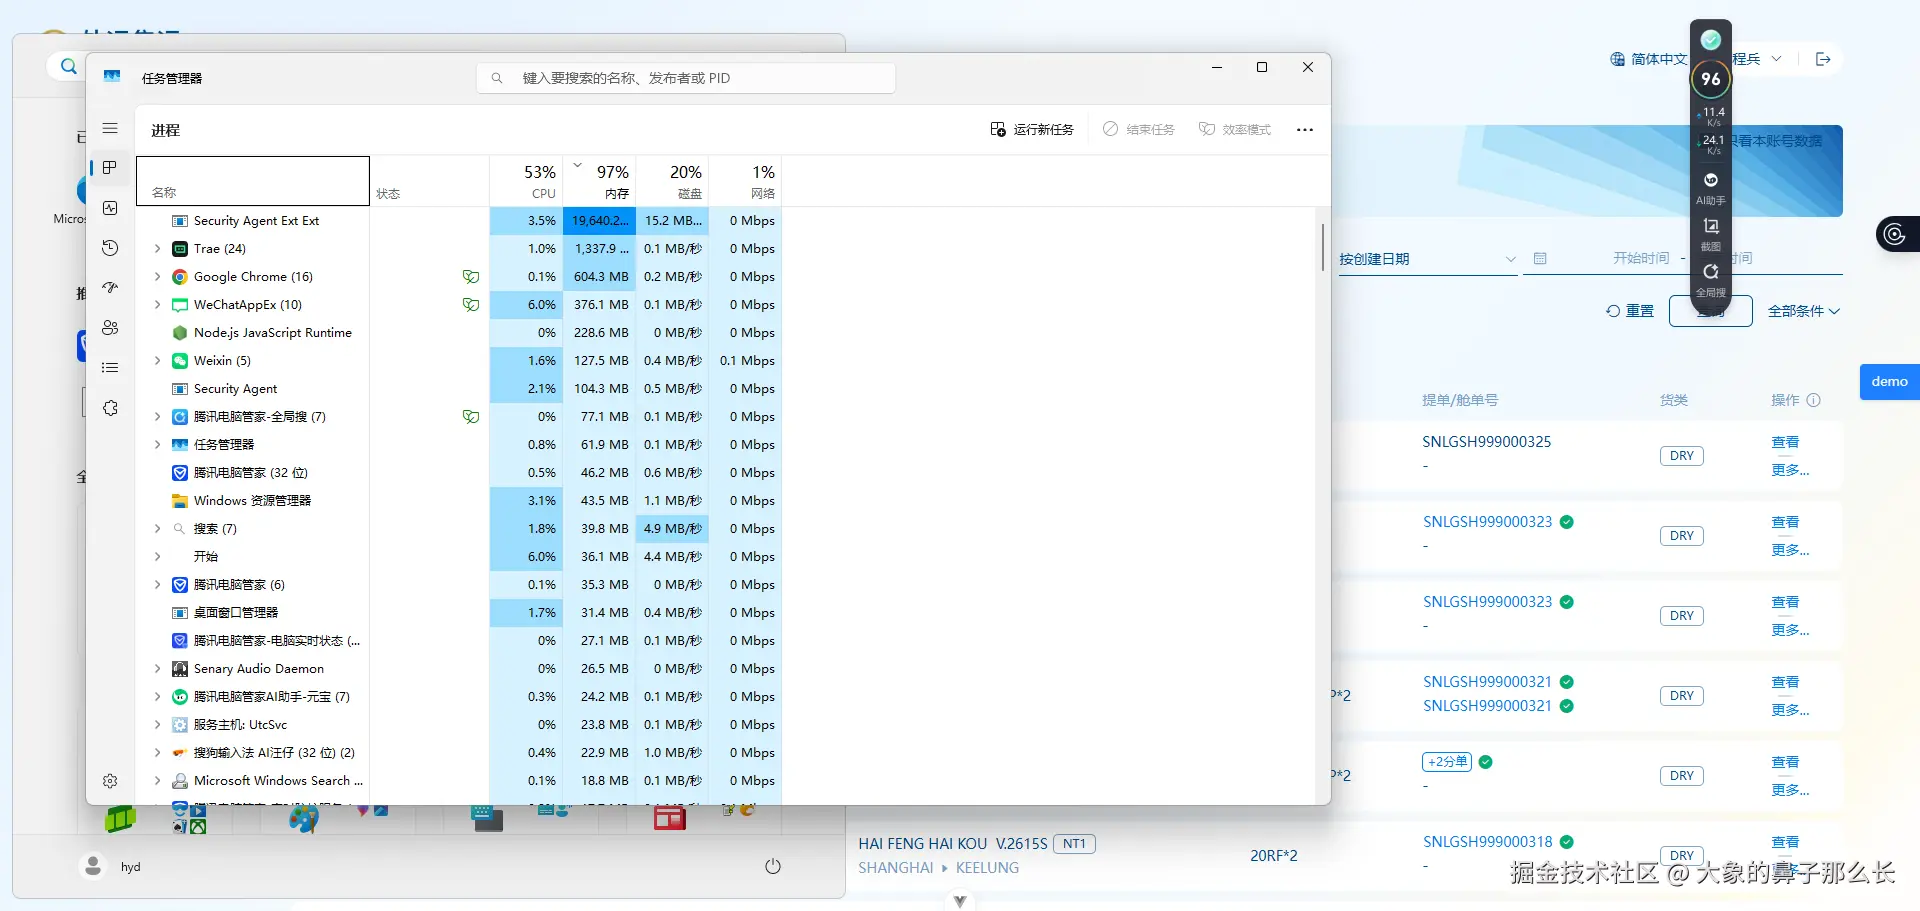The width and height of the screenshot is (1920, 911).
Task: Open the Task Manager hamburger navigation menu
Action: coord(110,128)
